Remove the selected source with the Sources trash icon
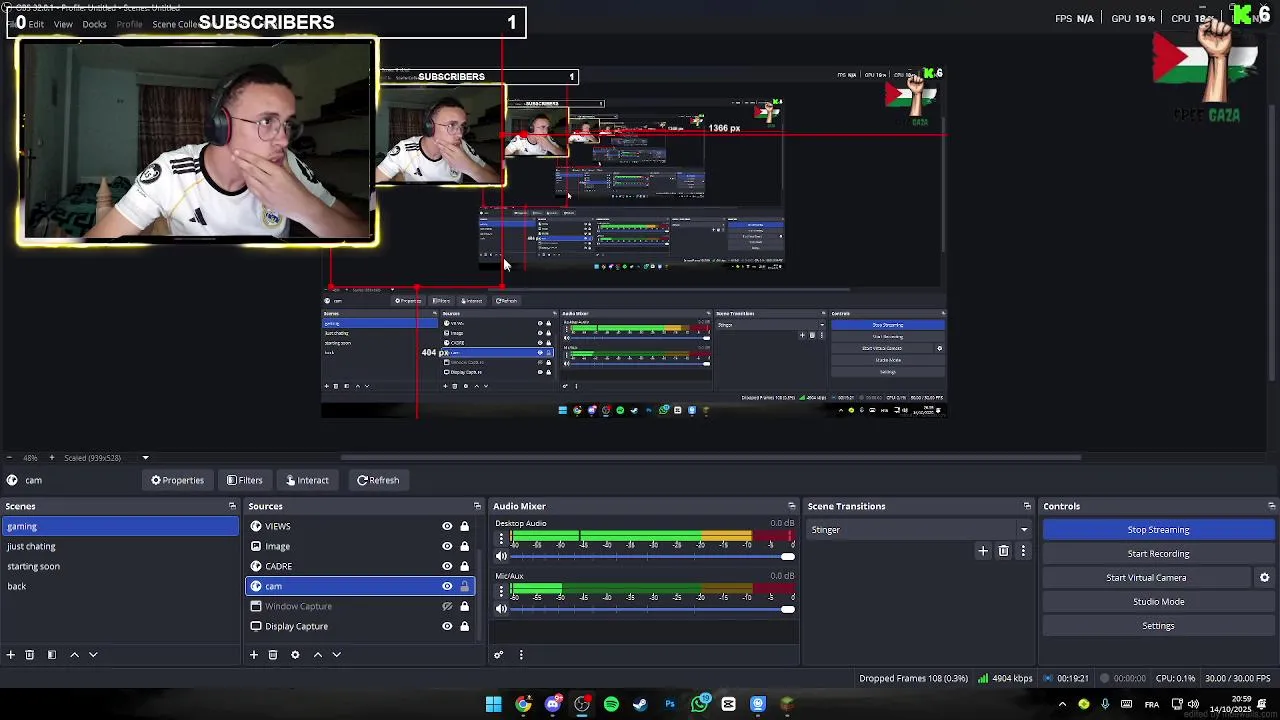 (x=273, y=655)
